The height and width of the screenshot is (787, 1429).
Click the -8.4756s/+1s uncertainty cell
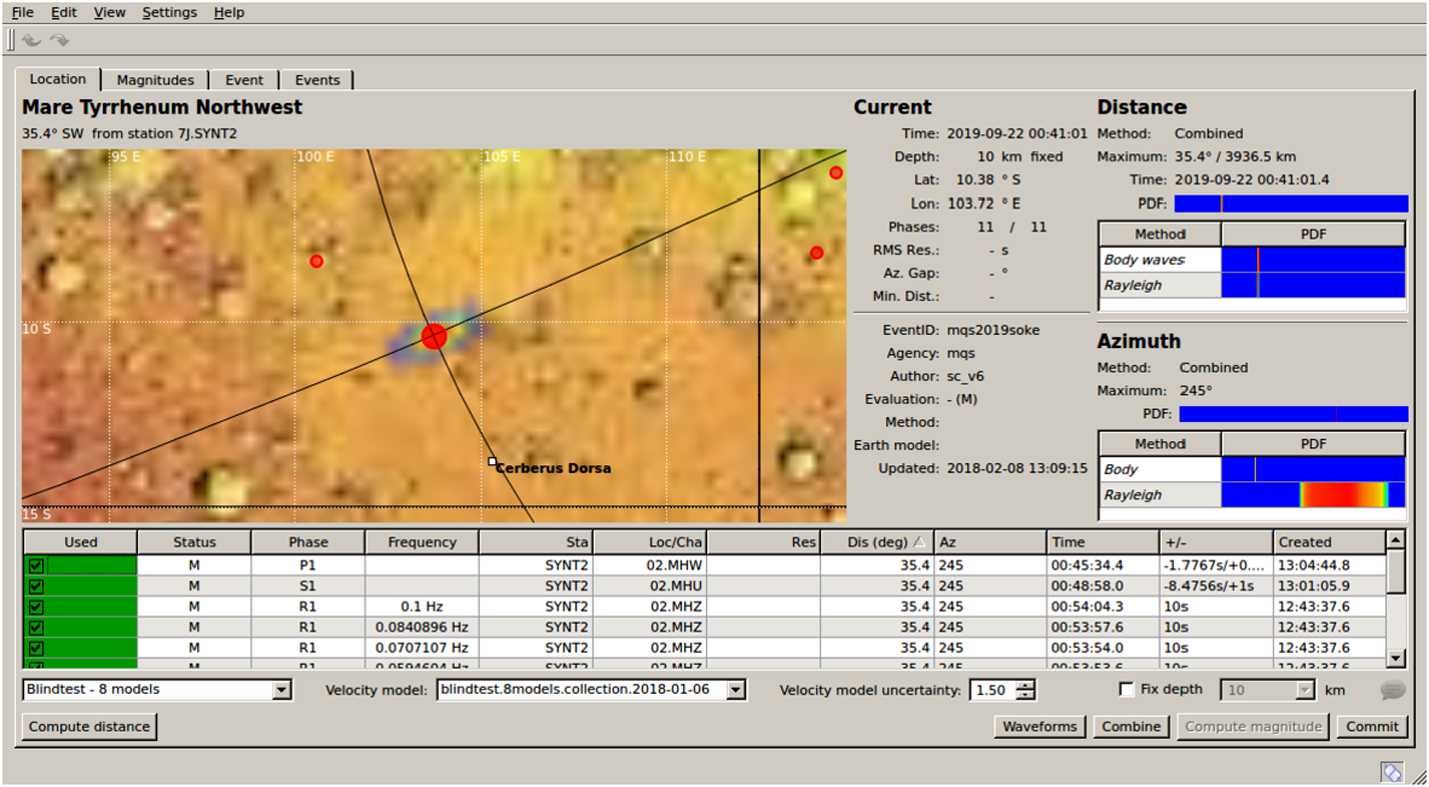pos(1217,586)
